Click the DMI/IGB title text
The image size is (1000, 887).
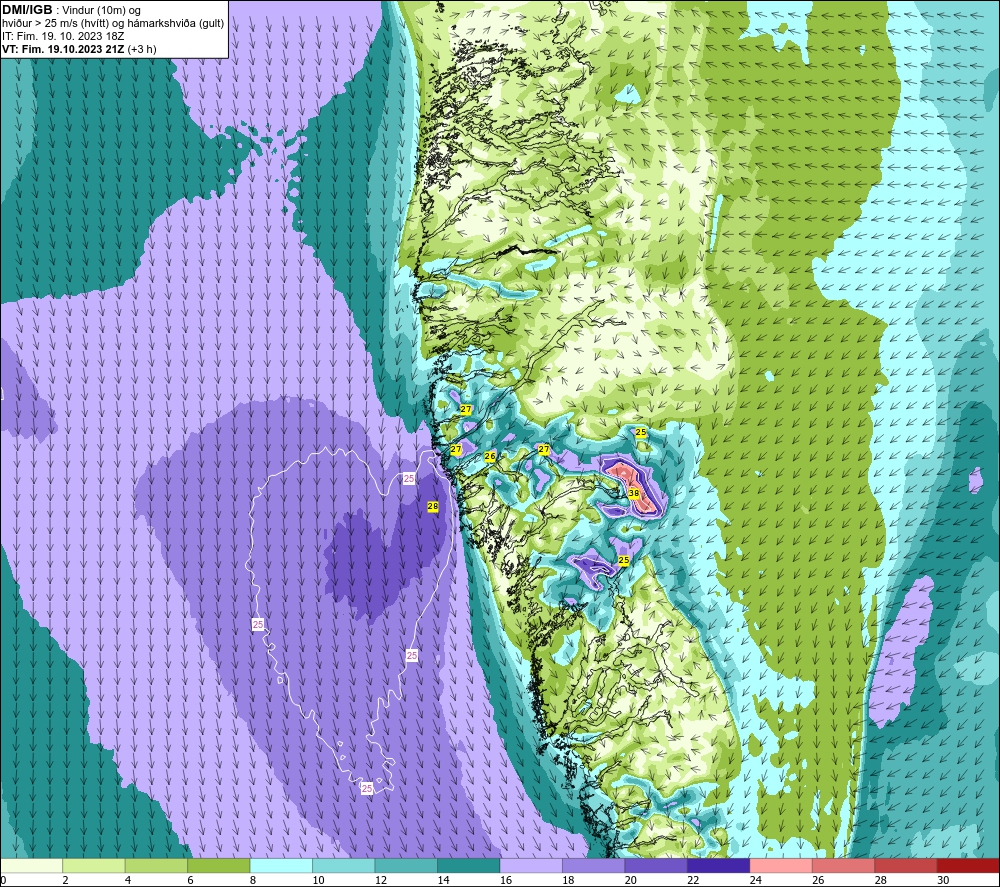coord(27,10)
